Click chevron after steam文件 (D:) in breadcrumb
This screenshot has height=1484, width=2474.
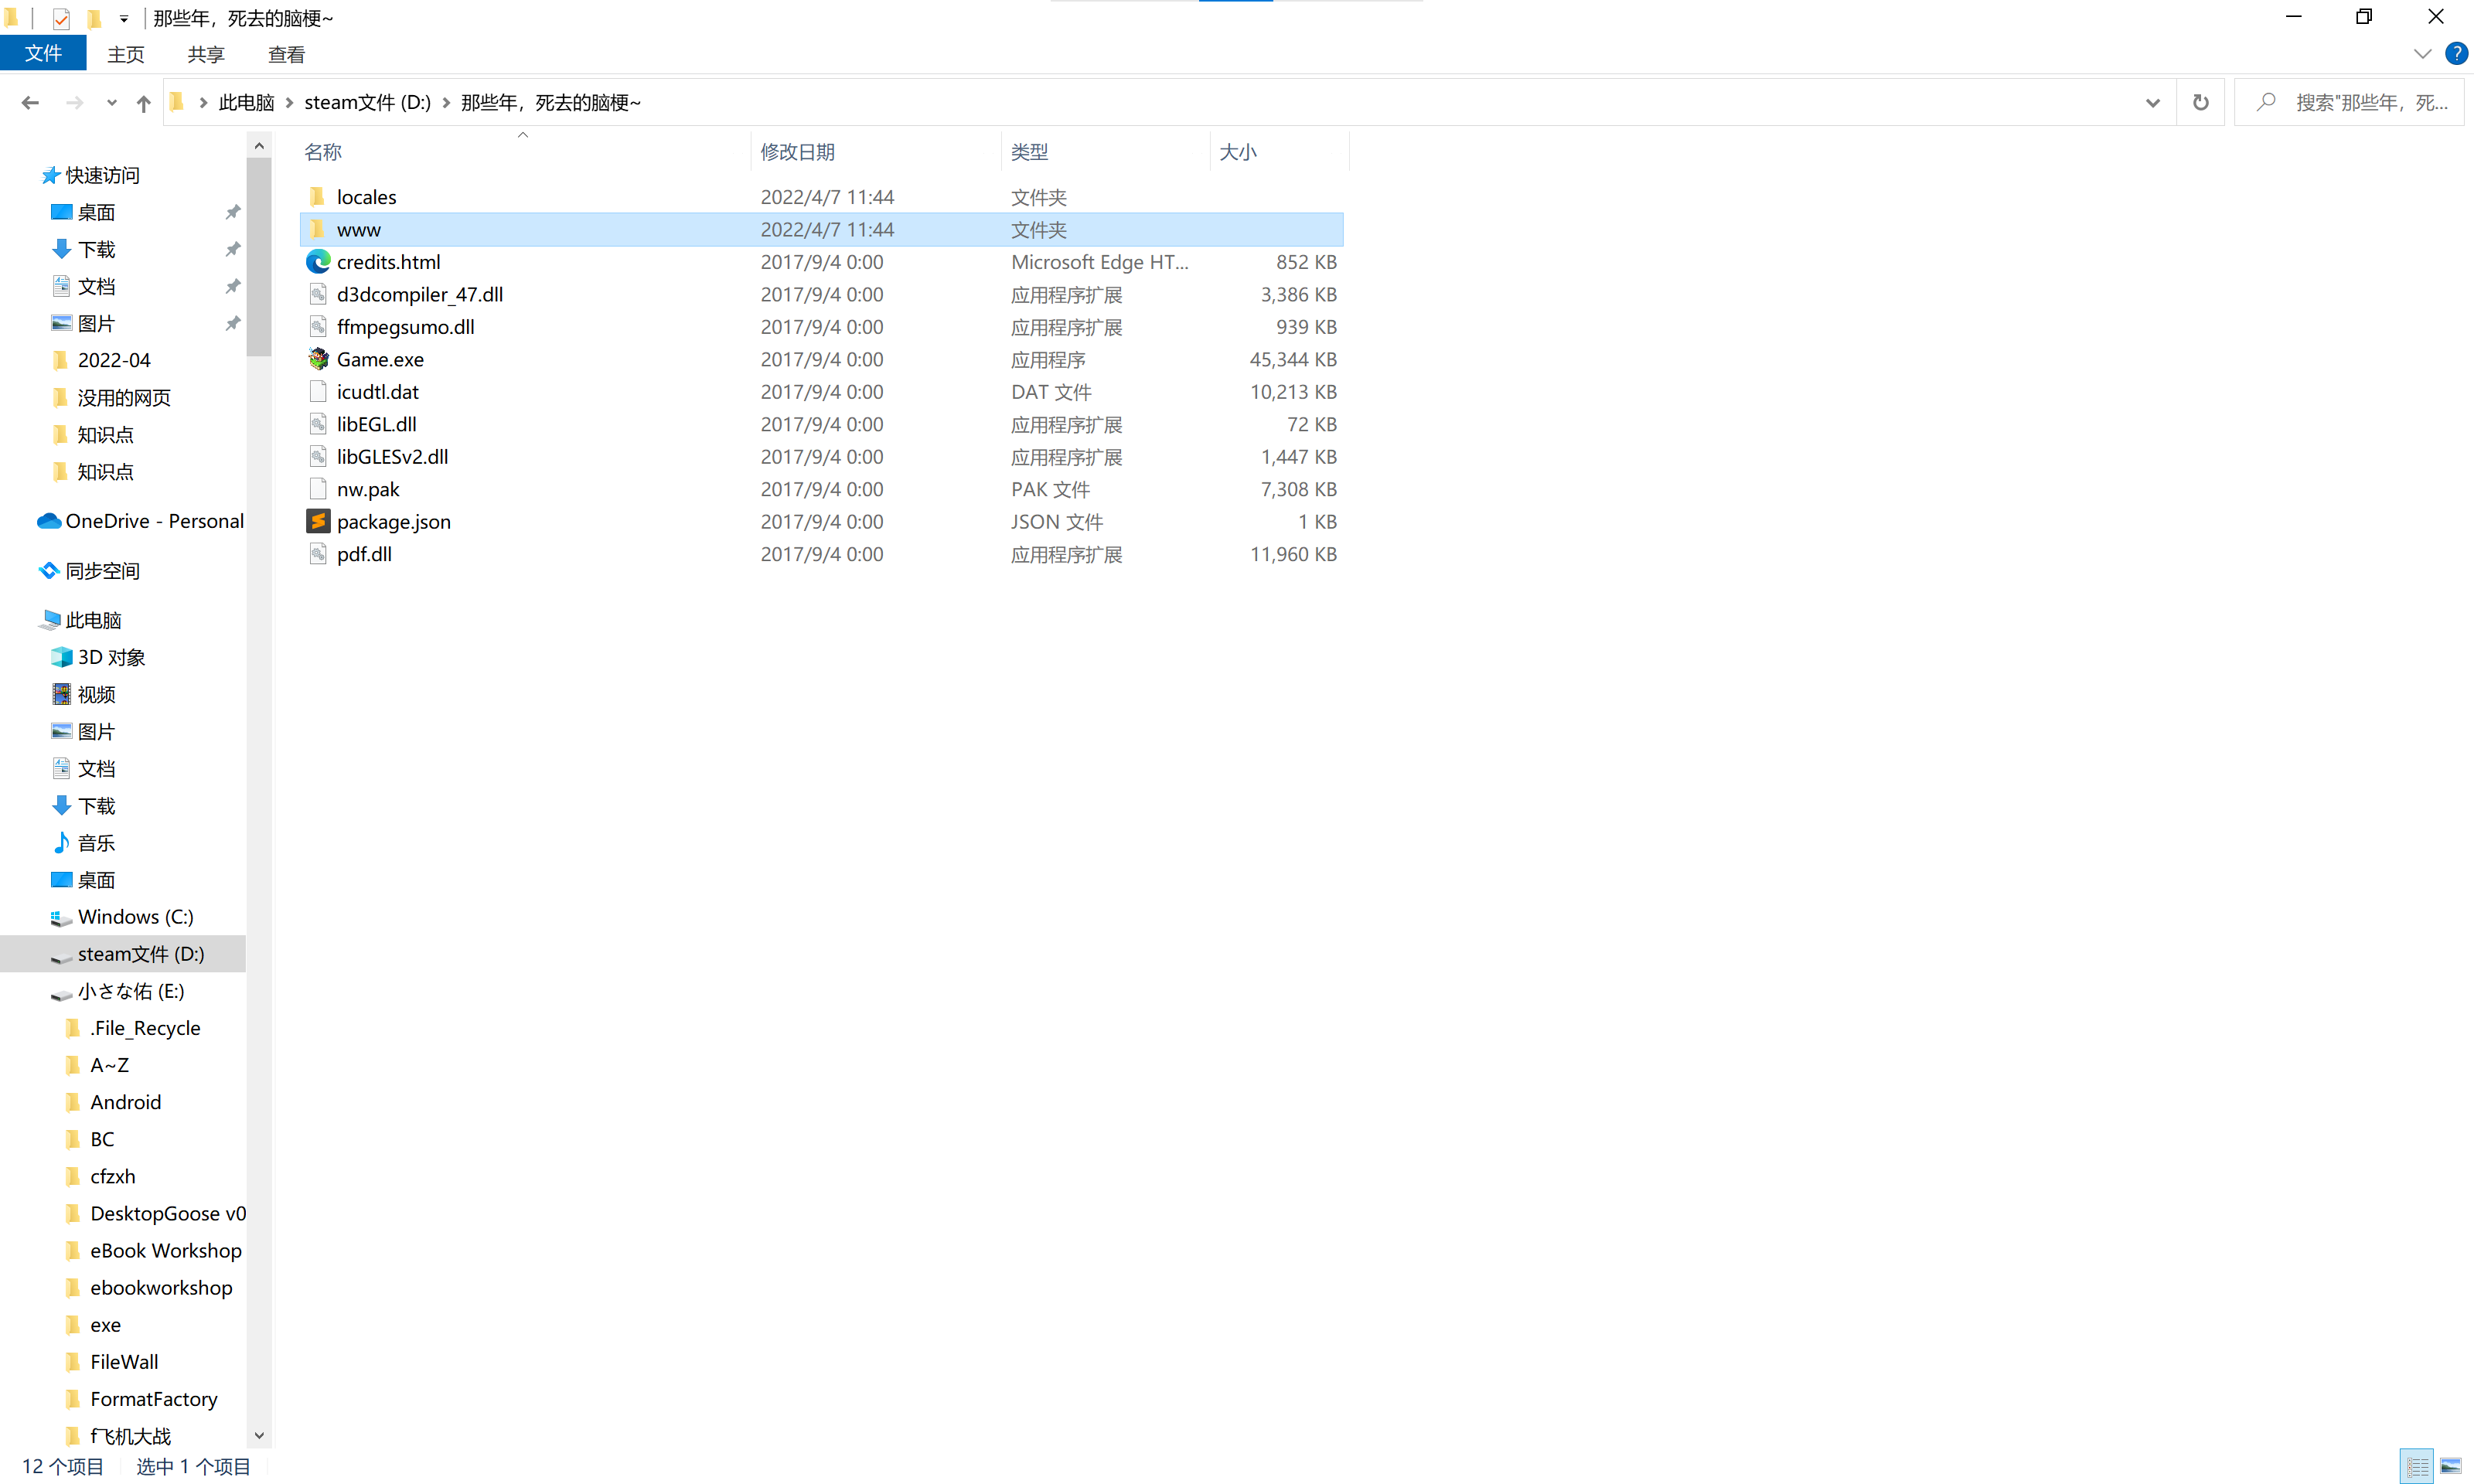pos(446,102)
